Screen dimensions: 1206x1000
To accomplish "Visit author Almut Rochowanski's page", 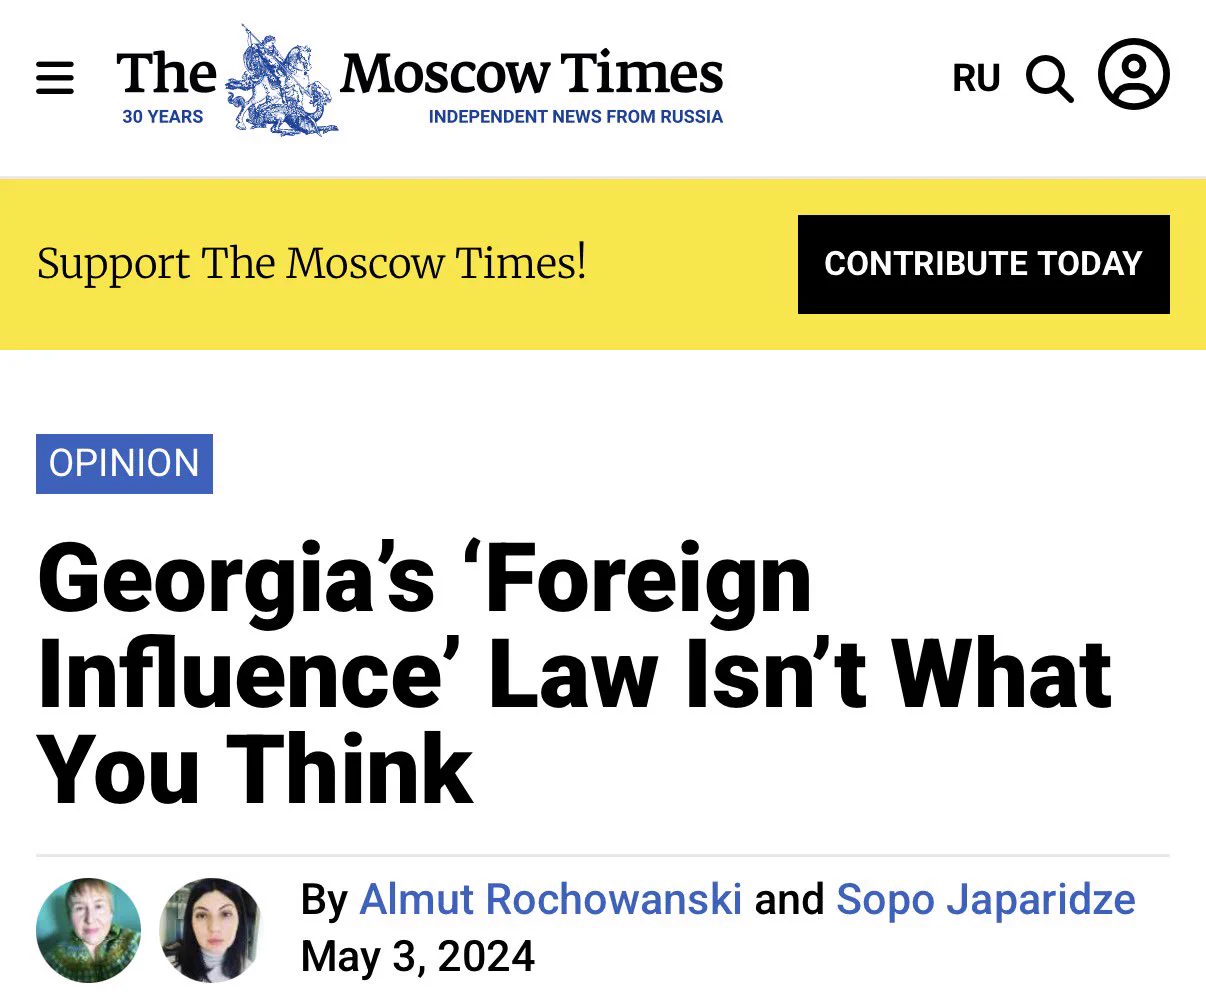I will pyautogui.click(x=550, y=899).
